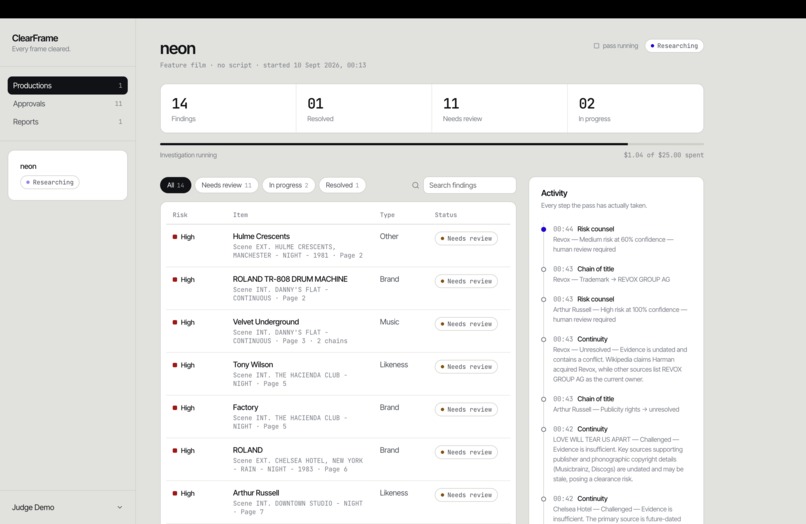Click the 11 Needs review stat card
The height and width of the screenshot is (524, 806).
500,109
